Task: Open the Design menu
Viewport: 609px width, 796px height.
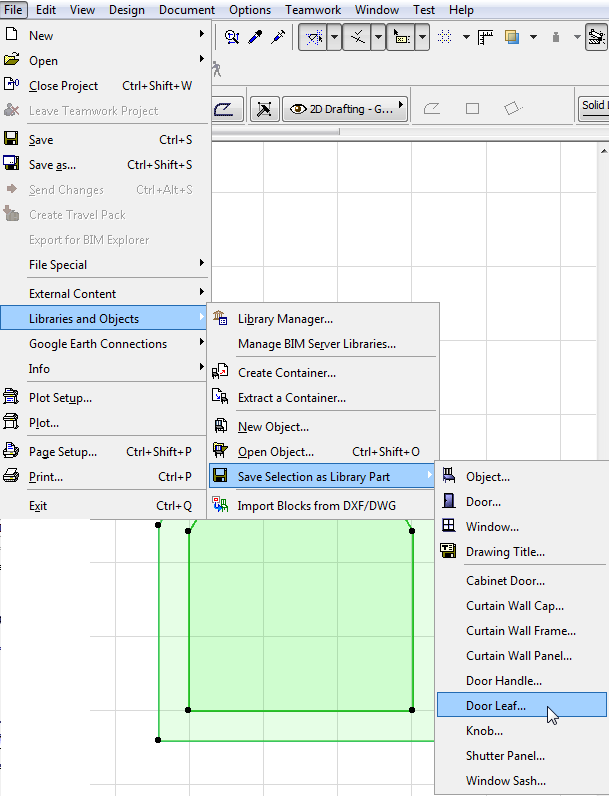Action: point(127,10)
